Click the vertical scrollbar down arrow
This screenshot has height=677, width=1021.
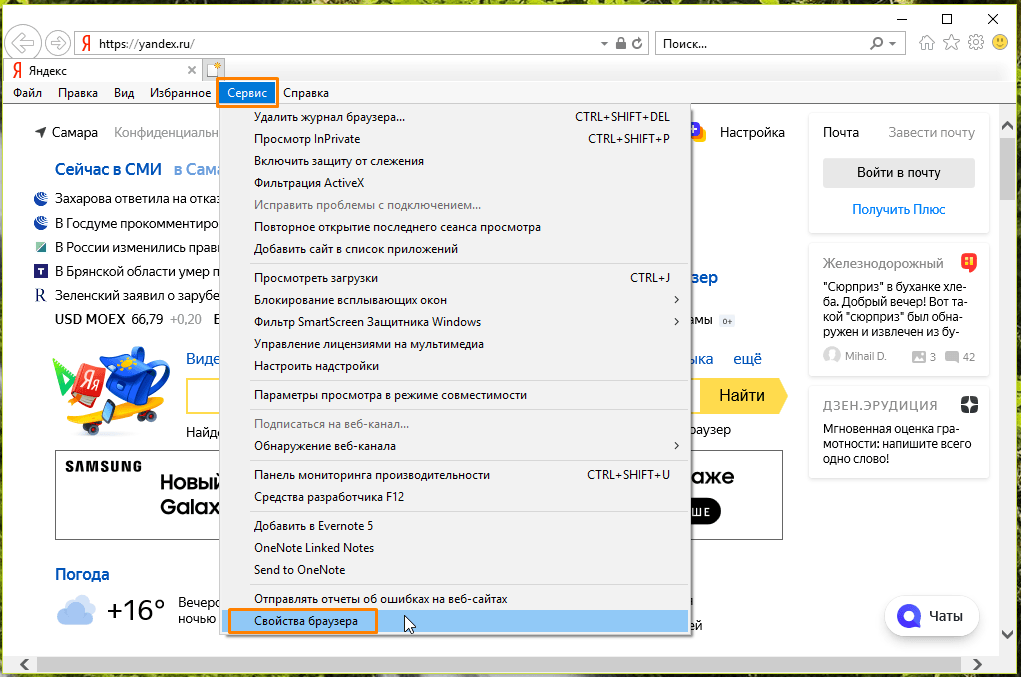click(1007, 634)
